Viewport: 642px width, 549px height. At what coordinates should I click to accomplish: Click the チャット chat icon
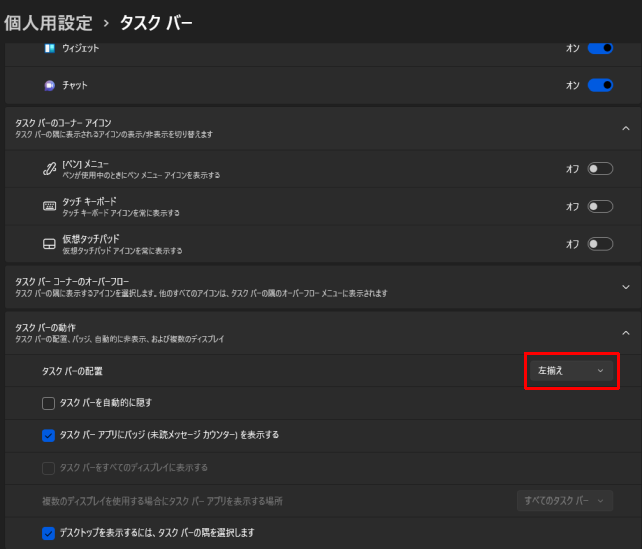pos(50,85)
